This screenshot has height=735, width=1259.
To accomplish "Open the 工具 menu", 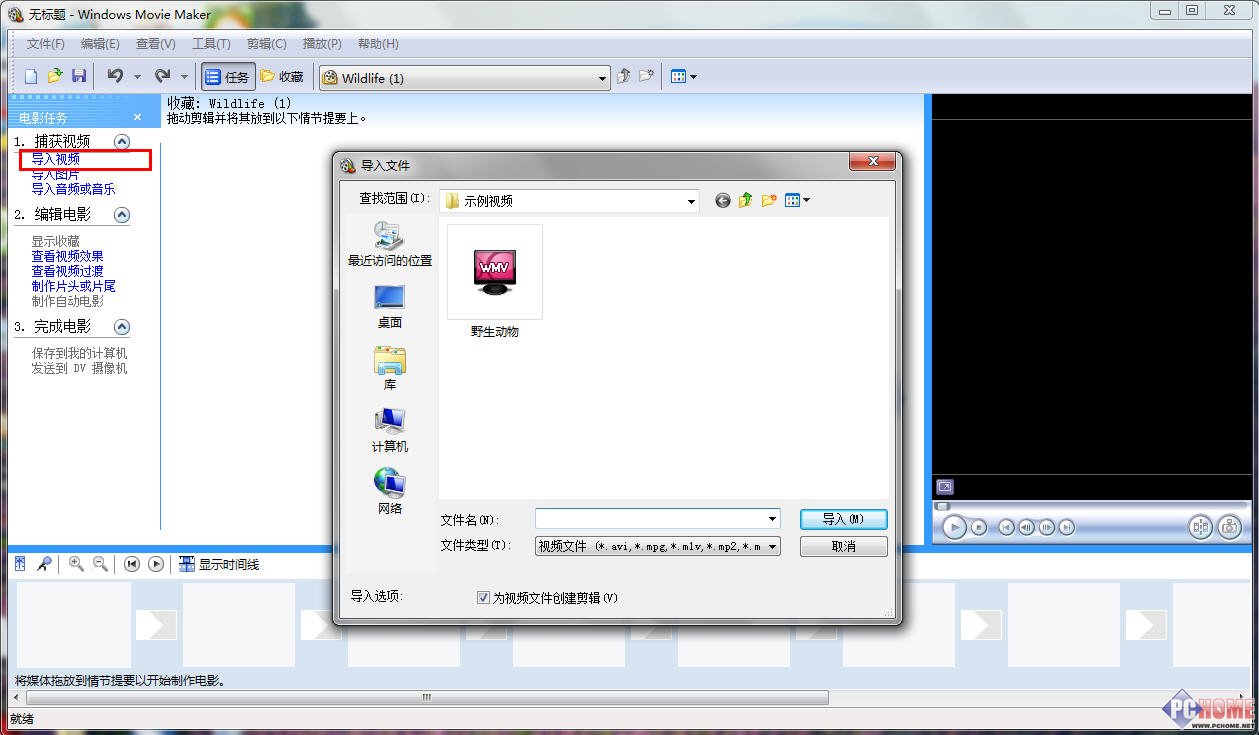I will pyautogui.click(x=210, y=43).
